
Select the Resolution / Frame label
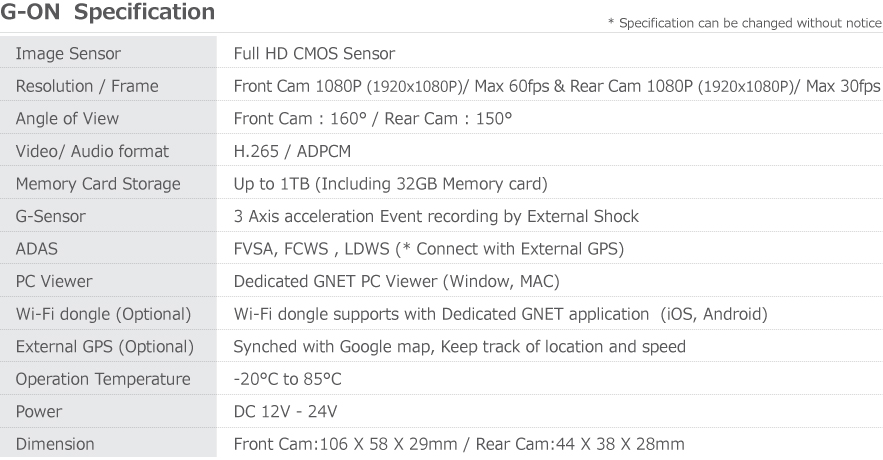coord(87,86)
